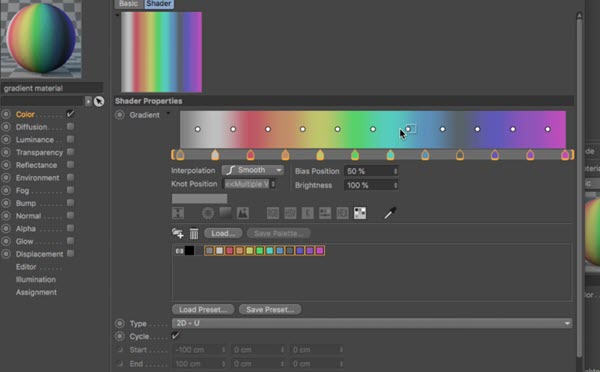Click the circle icon beside Alpha channel

click(x=6, y=228)
